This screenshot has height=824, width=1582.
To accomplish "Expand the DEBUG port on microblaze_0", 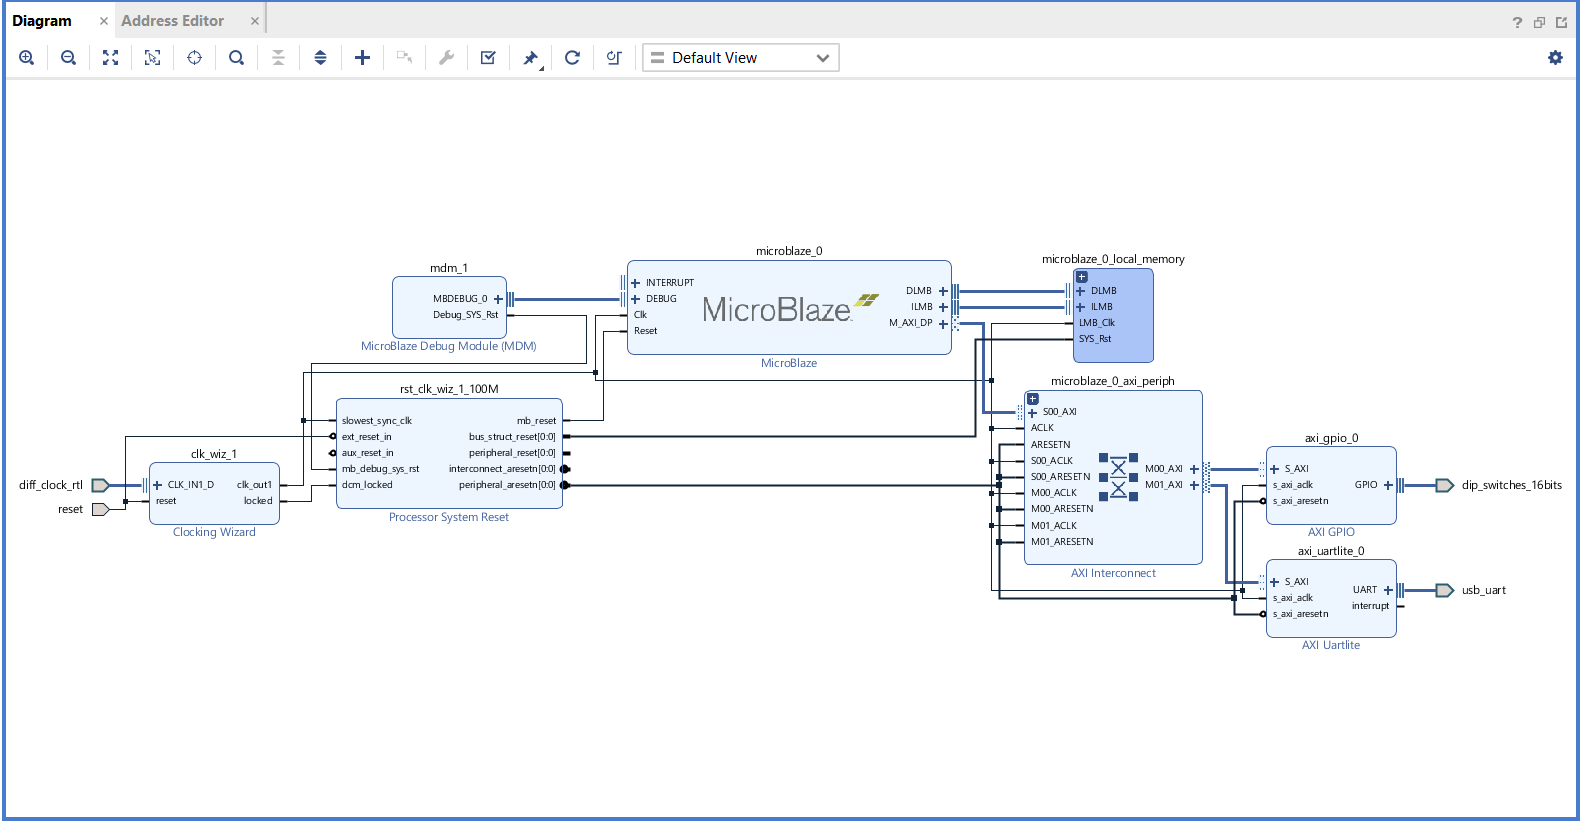I will pos(635,299).
